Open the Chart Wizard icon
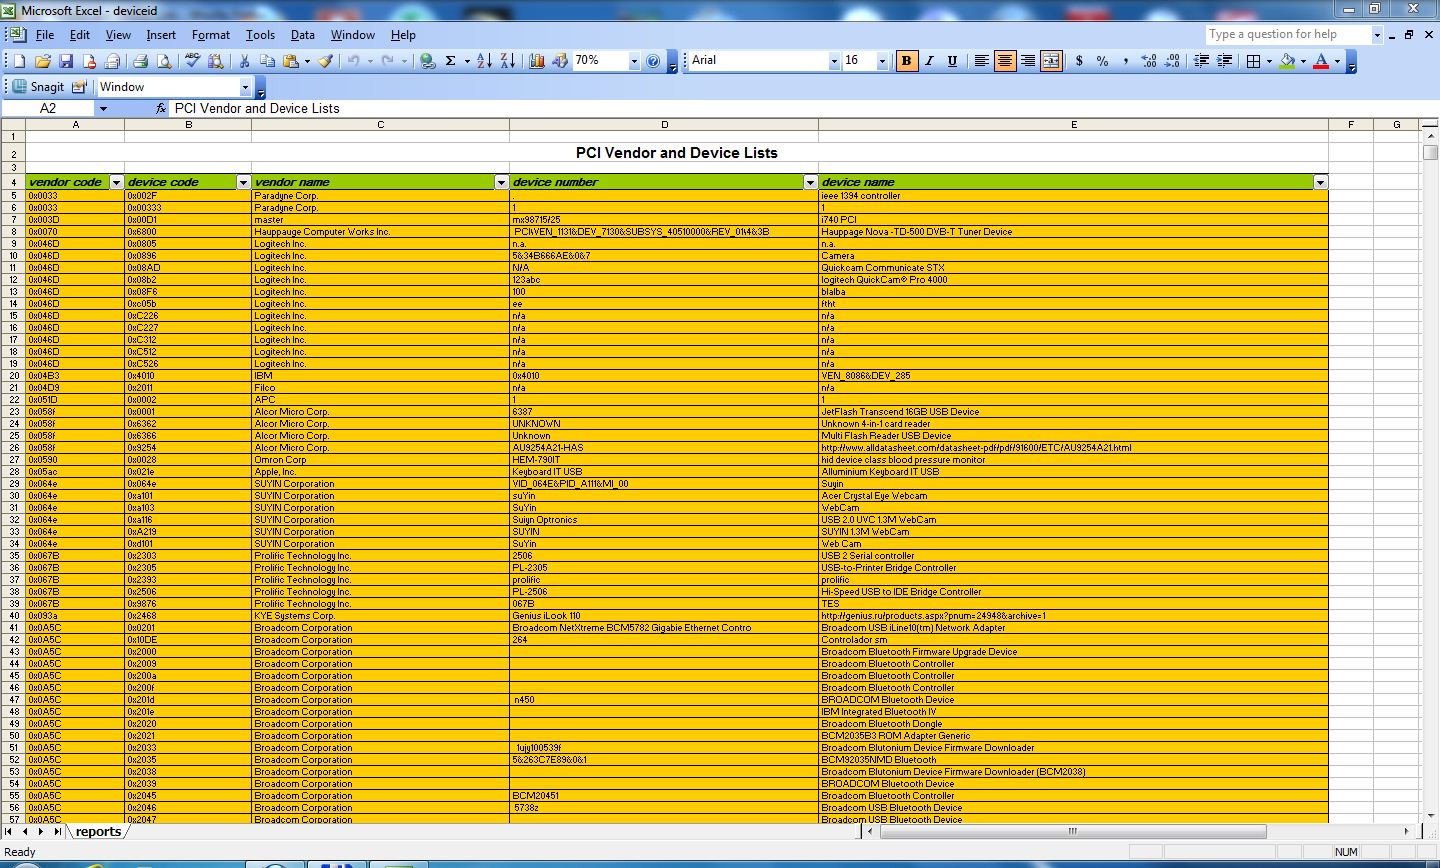Viewport: 1440px width, 868px height. (537, 61)
